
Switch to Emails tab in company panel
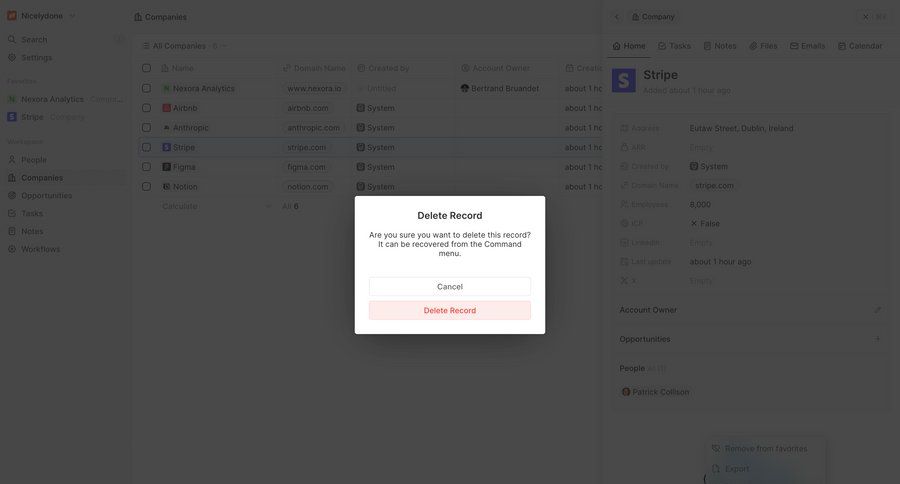808,46
